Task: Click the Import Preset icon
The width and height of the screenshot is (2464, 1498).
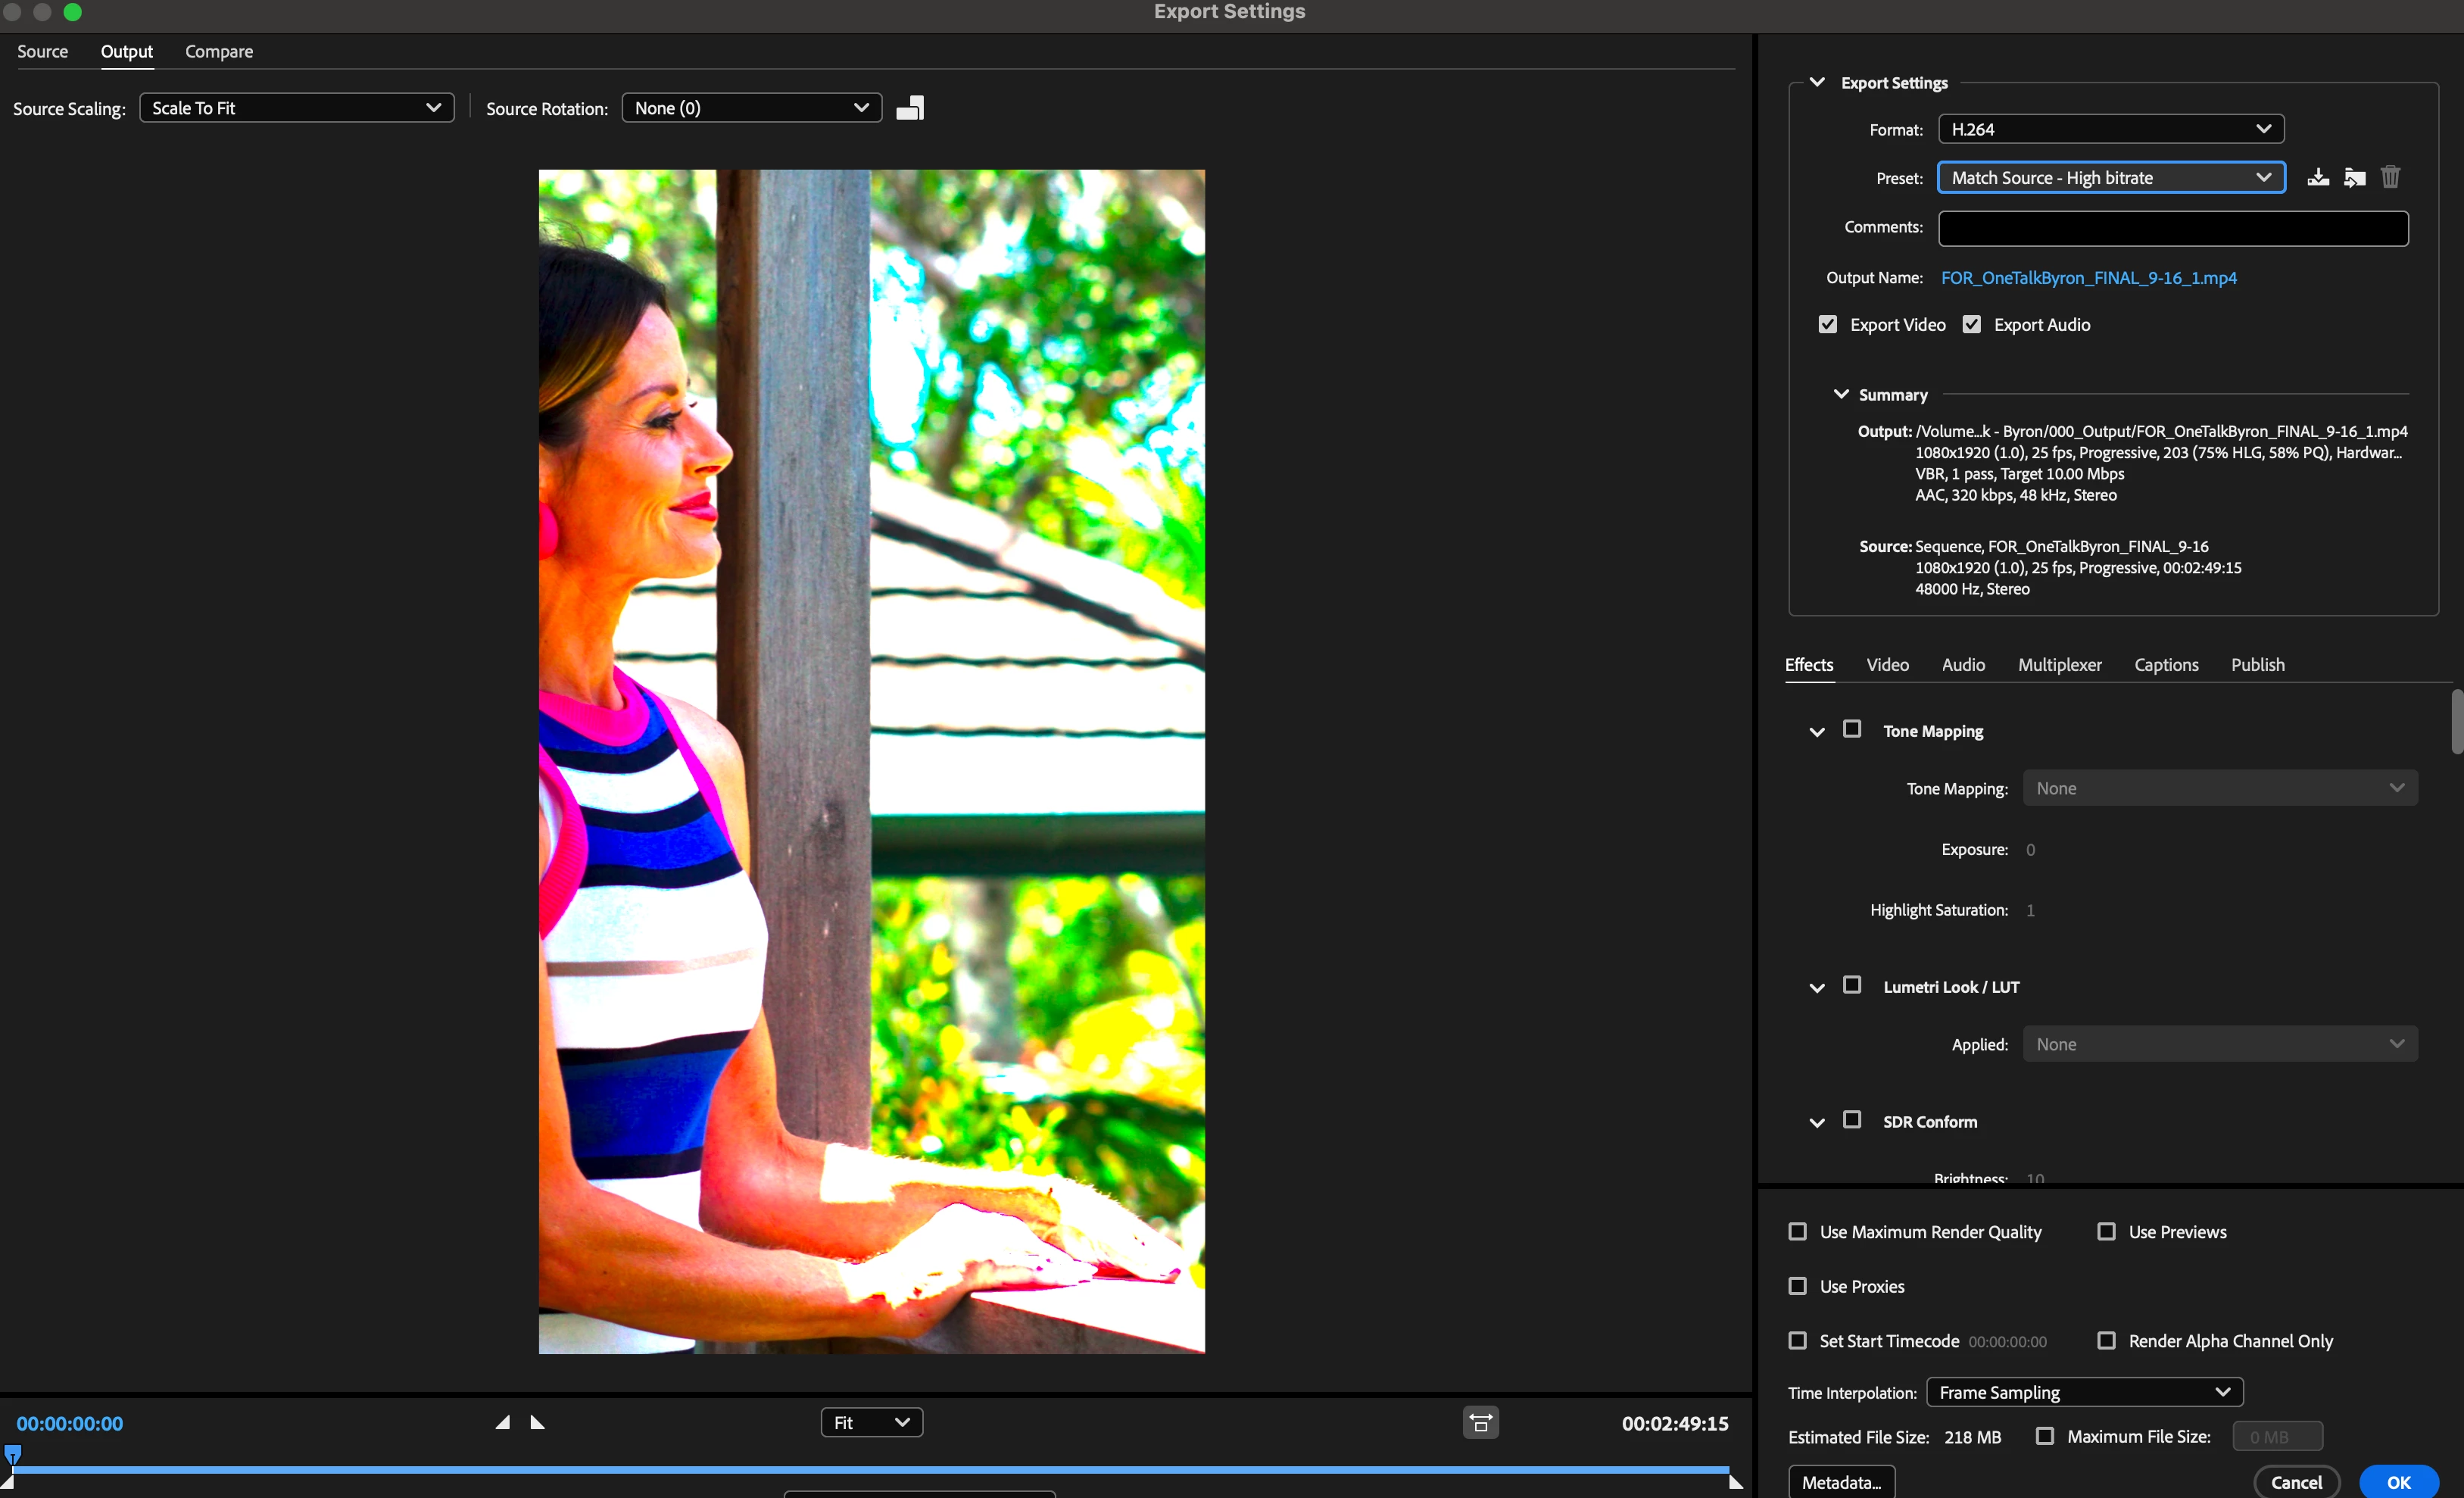Action: [x=2354, y=178]
